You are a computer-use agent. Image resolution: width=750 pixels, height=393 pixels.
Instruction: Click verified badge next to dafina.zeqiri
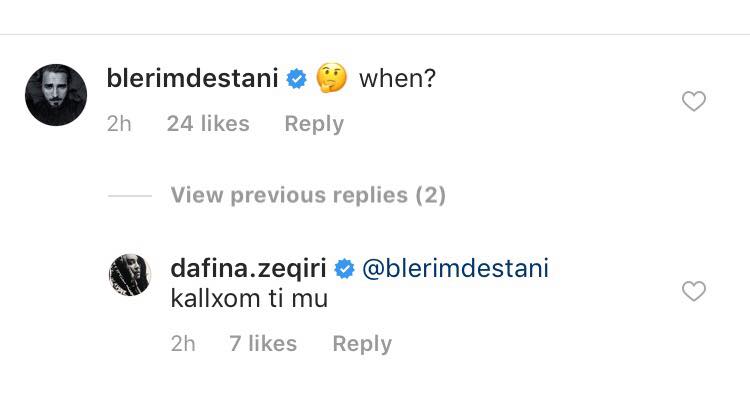point(344,269)
